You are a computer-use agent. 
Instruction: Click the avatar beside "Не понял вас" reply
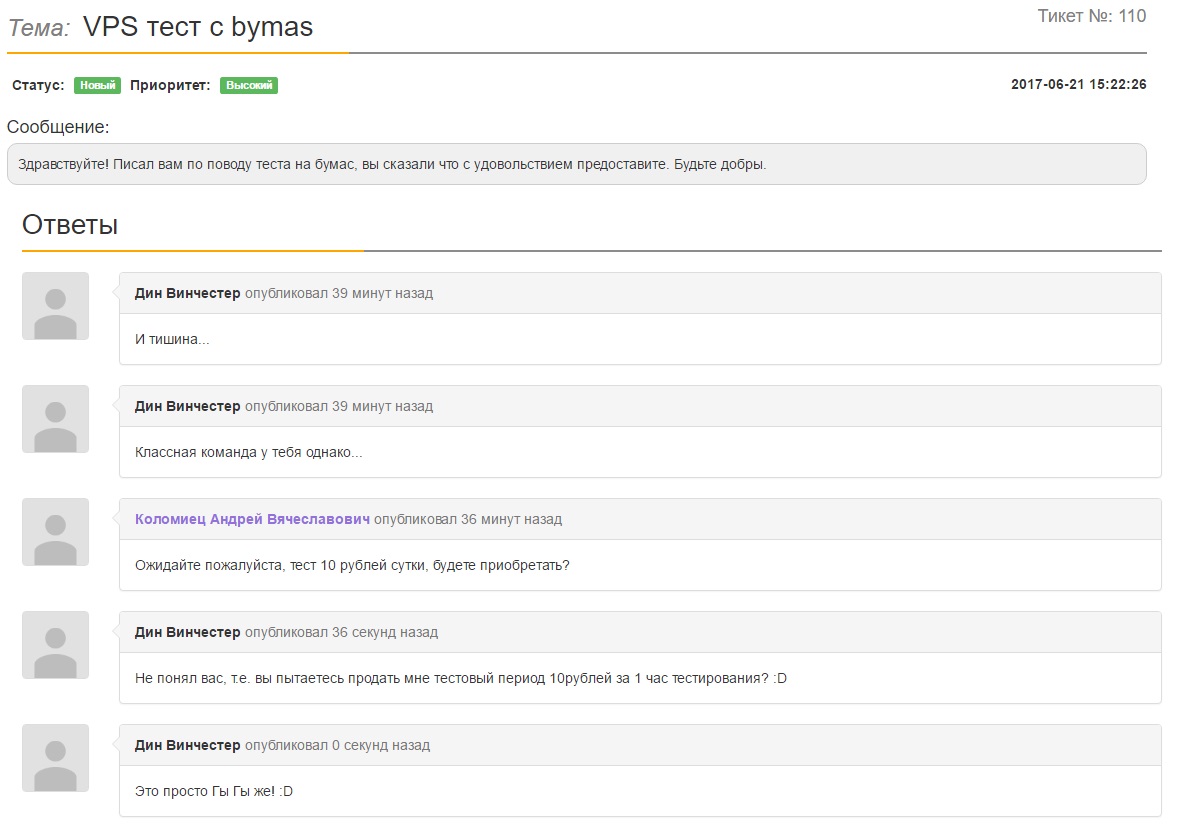(55, 645)
